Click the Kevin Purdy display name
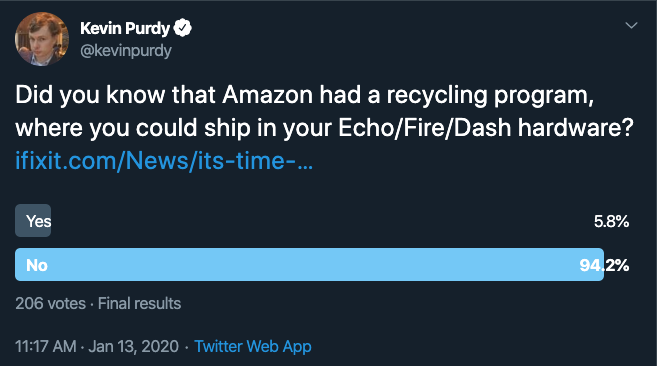Image resolution: width=657 pixels, height=366 pixels. [125, 28]
